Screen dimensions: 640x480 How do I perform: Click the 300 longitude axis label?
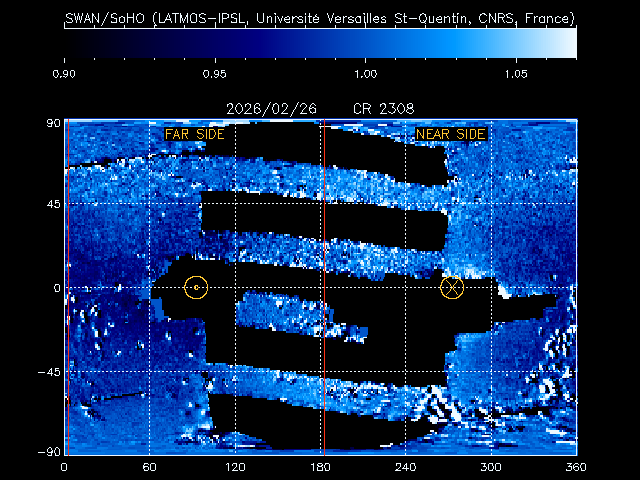coord(491,467)
